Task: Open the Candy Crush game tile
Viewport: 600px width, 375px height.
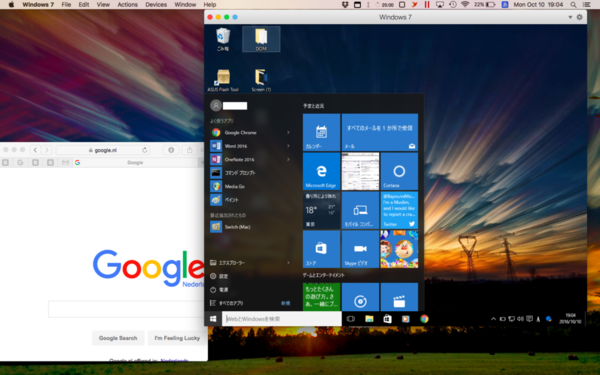Action: (399, 249)
